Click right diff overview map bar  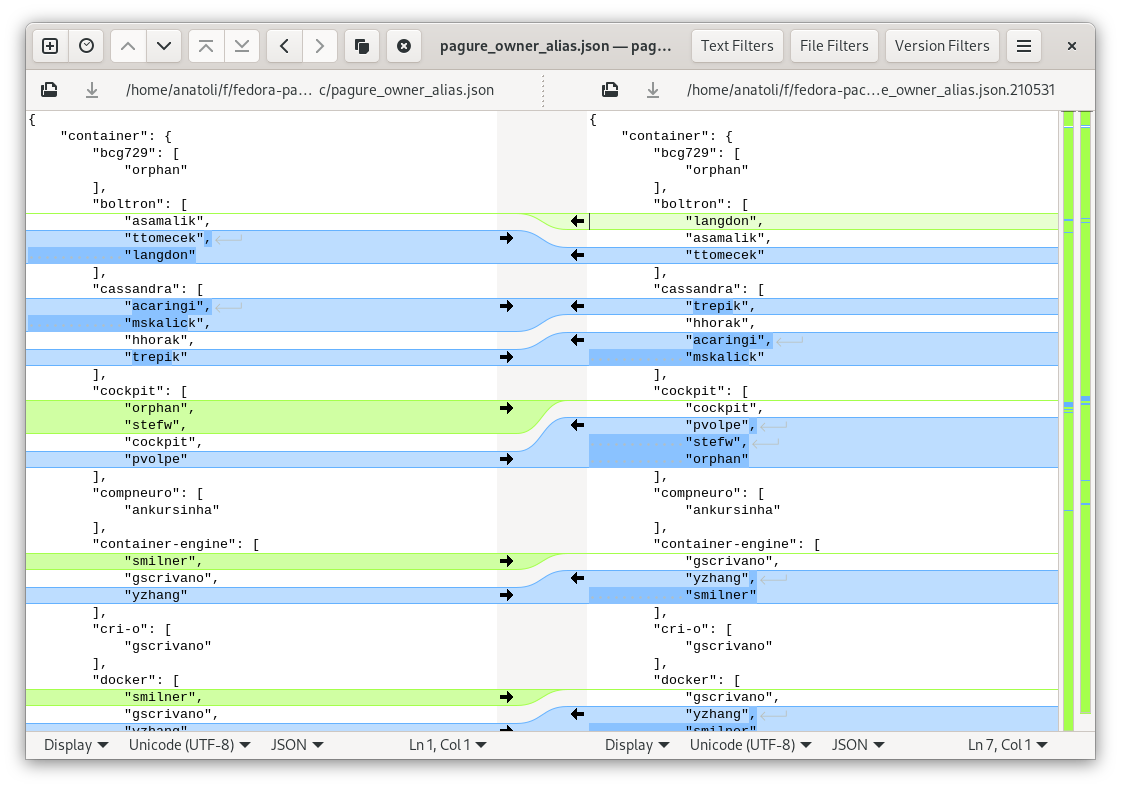point(1085,413)
